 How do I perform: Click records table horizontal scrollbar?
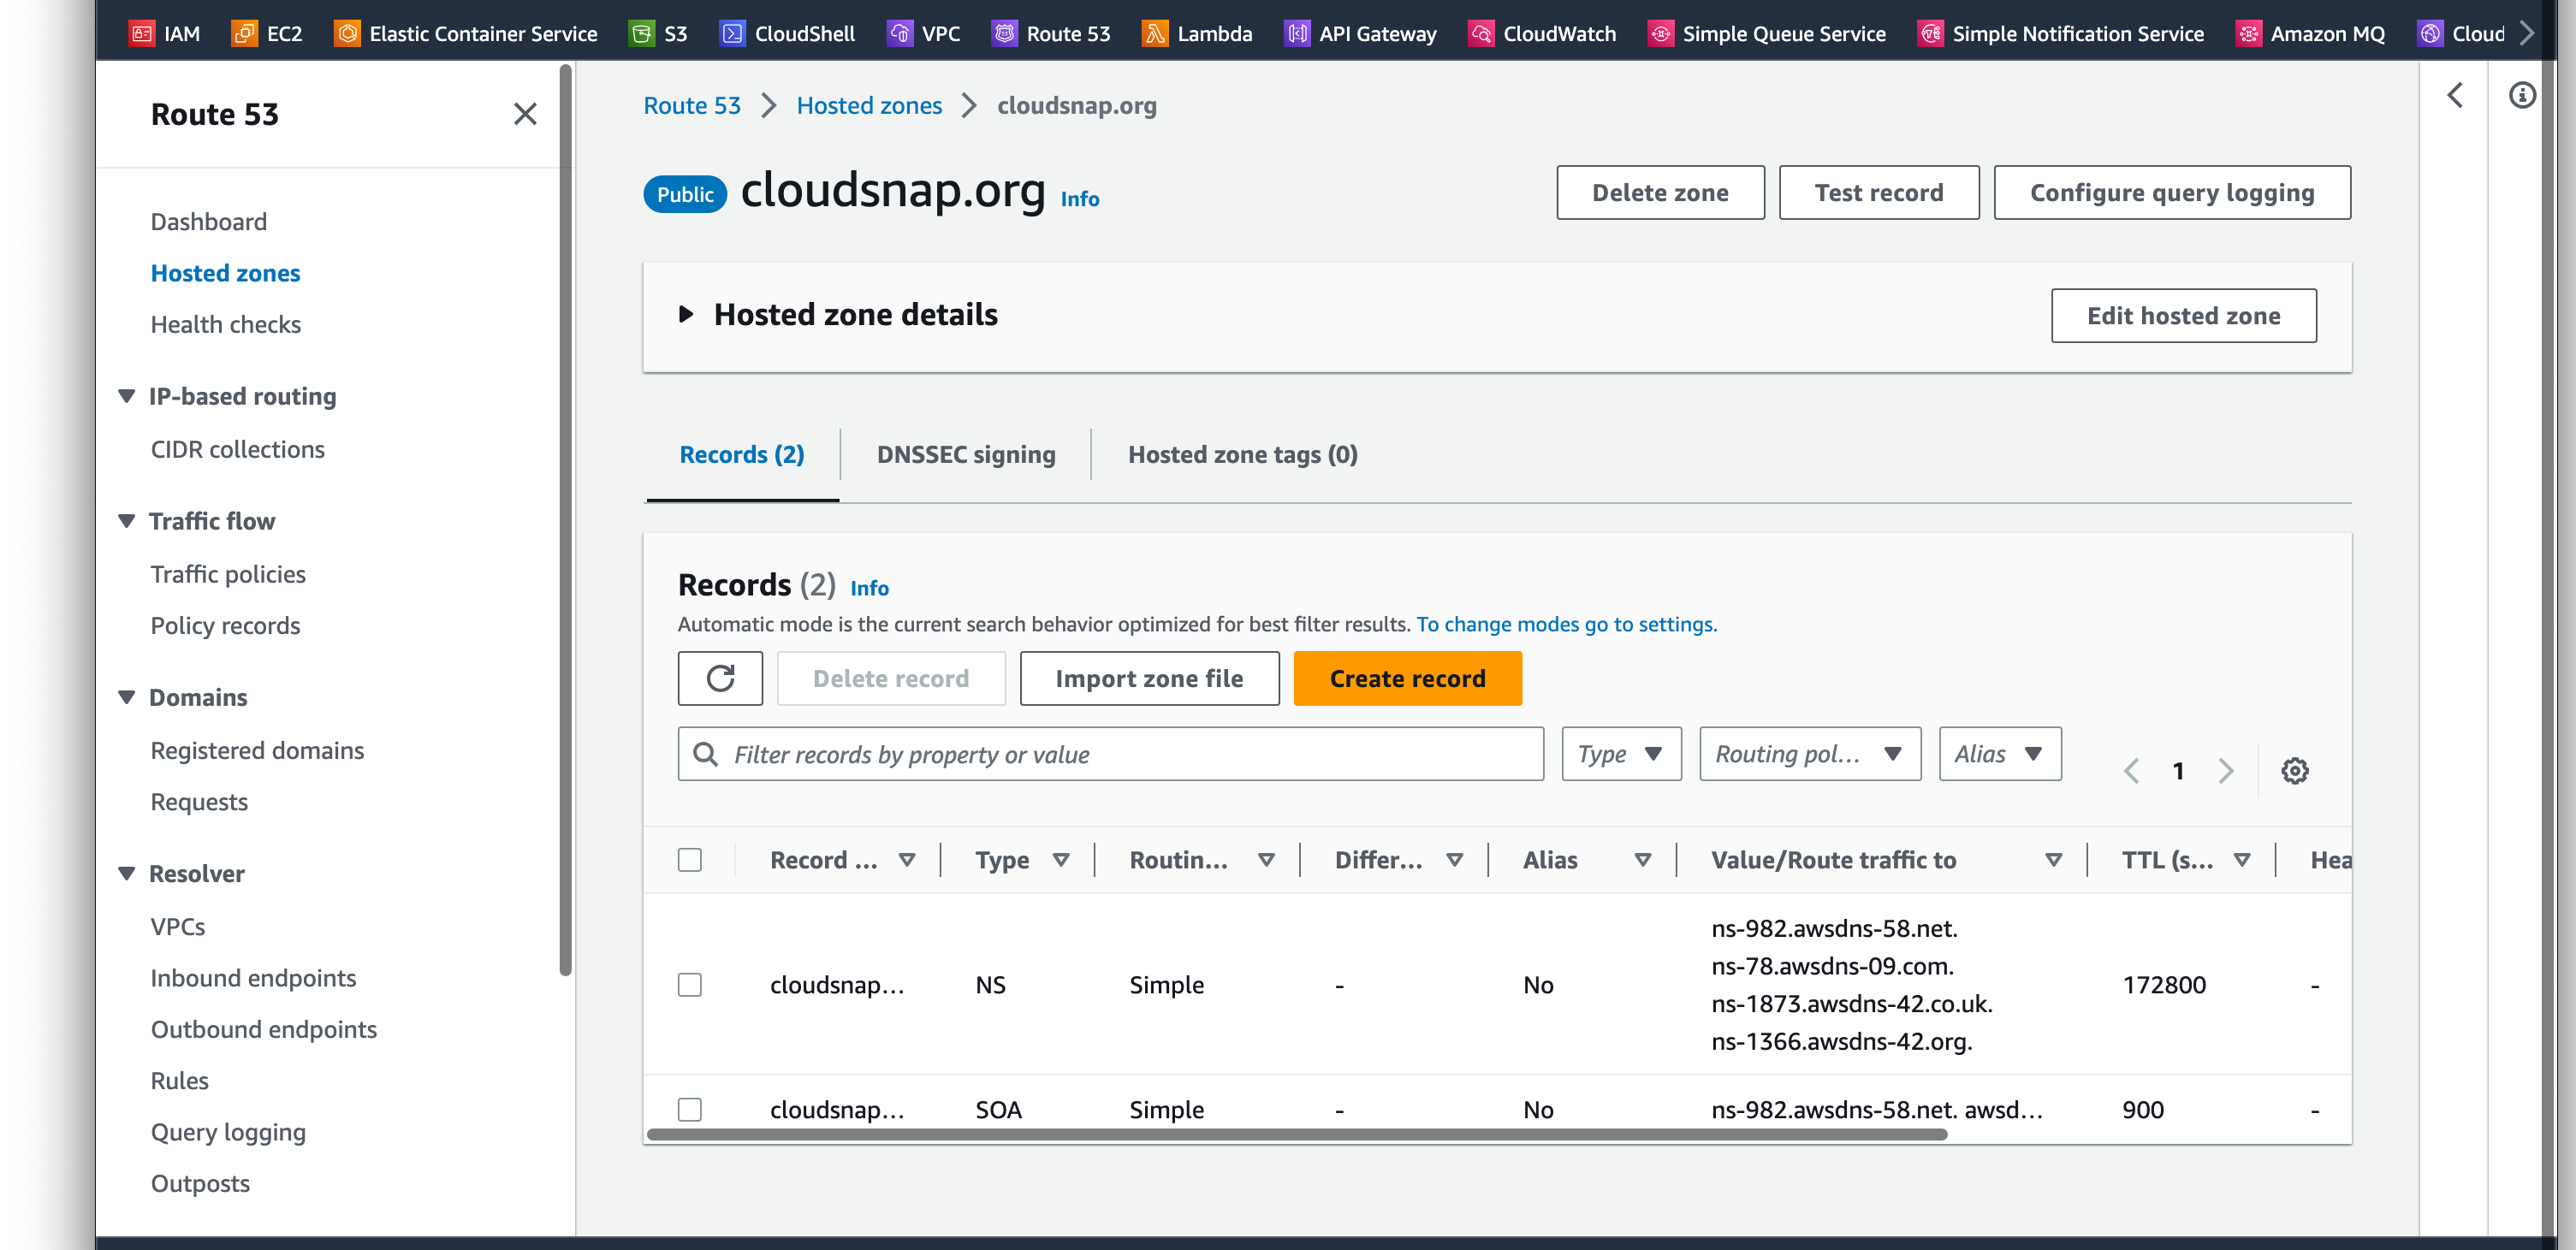(1297, 1134)
